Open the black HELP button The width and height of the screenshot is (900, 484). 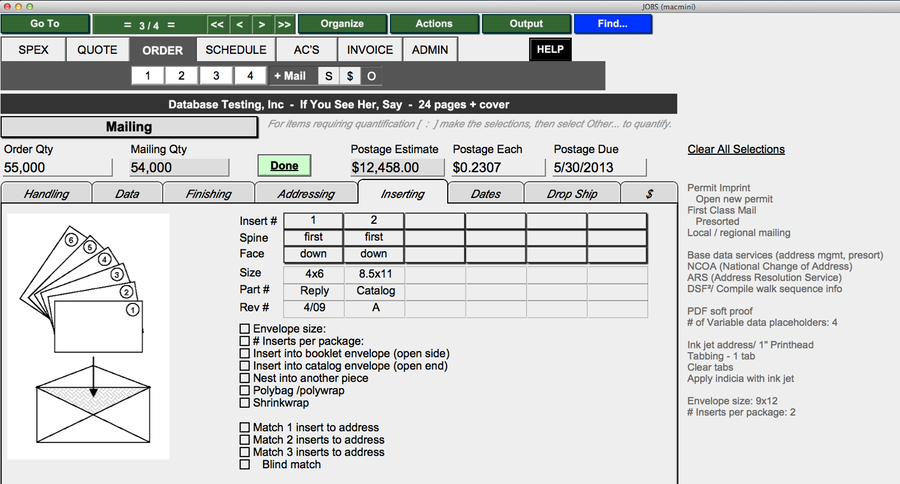coord(550,49)
